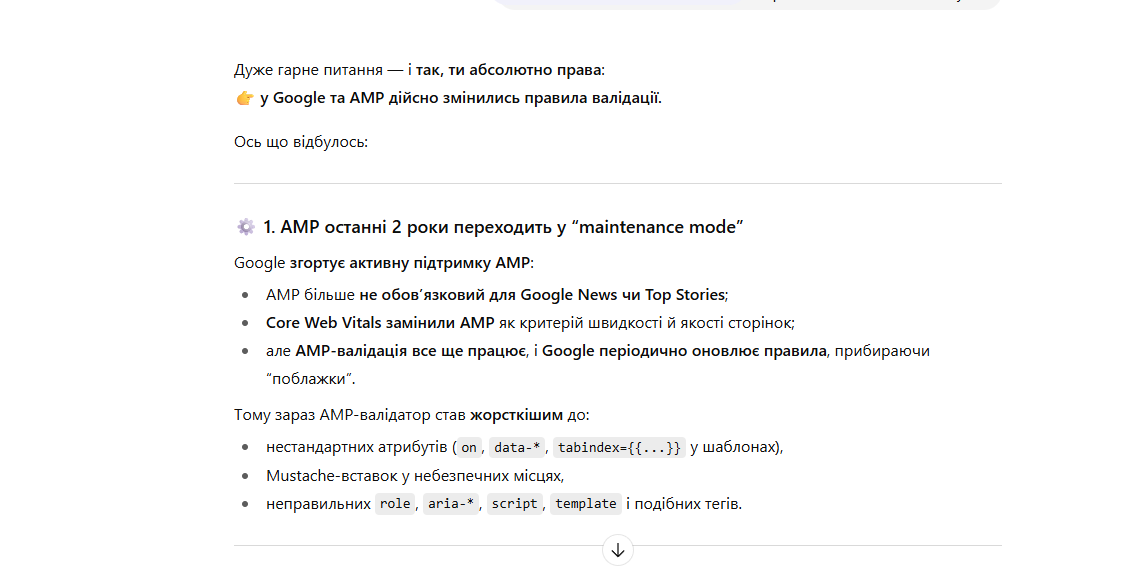Click the words 'Тому зараз AMP-валідатор став'
The width and height of the screenshot is (1124, 571).
point(350,415)
